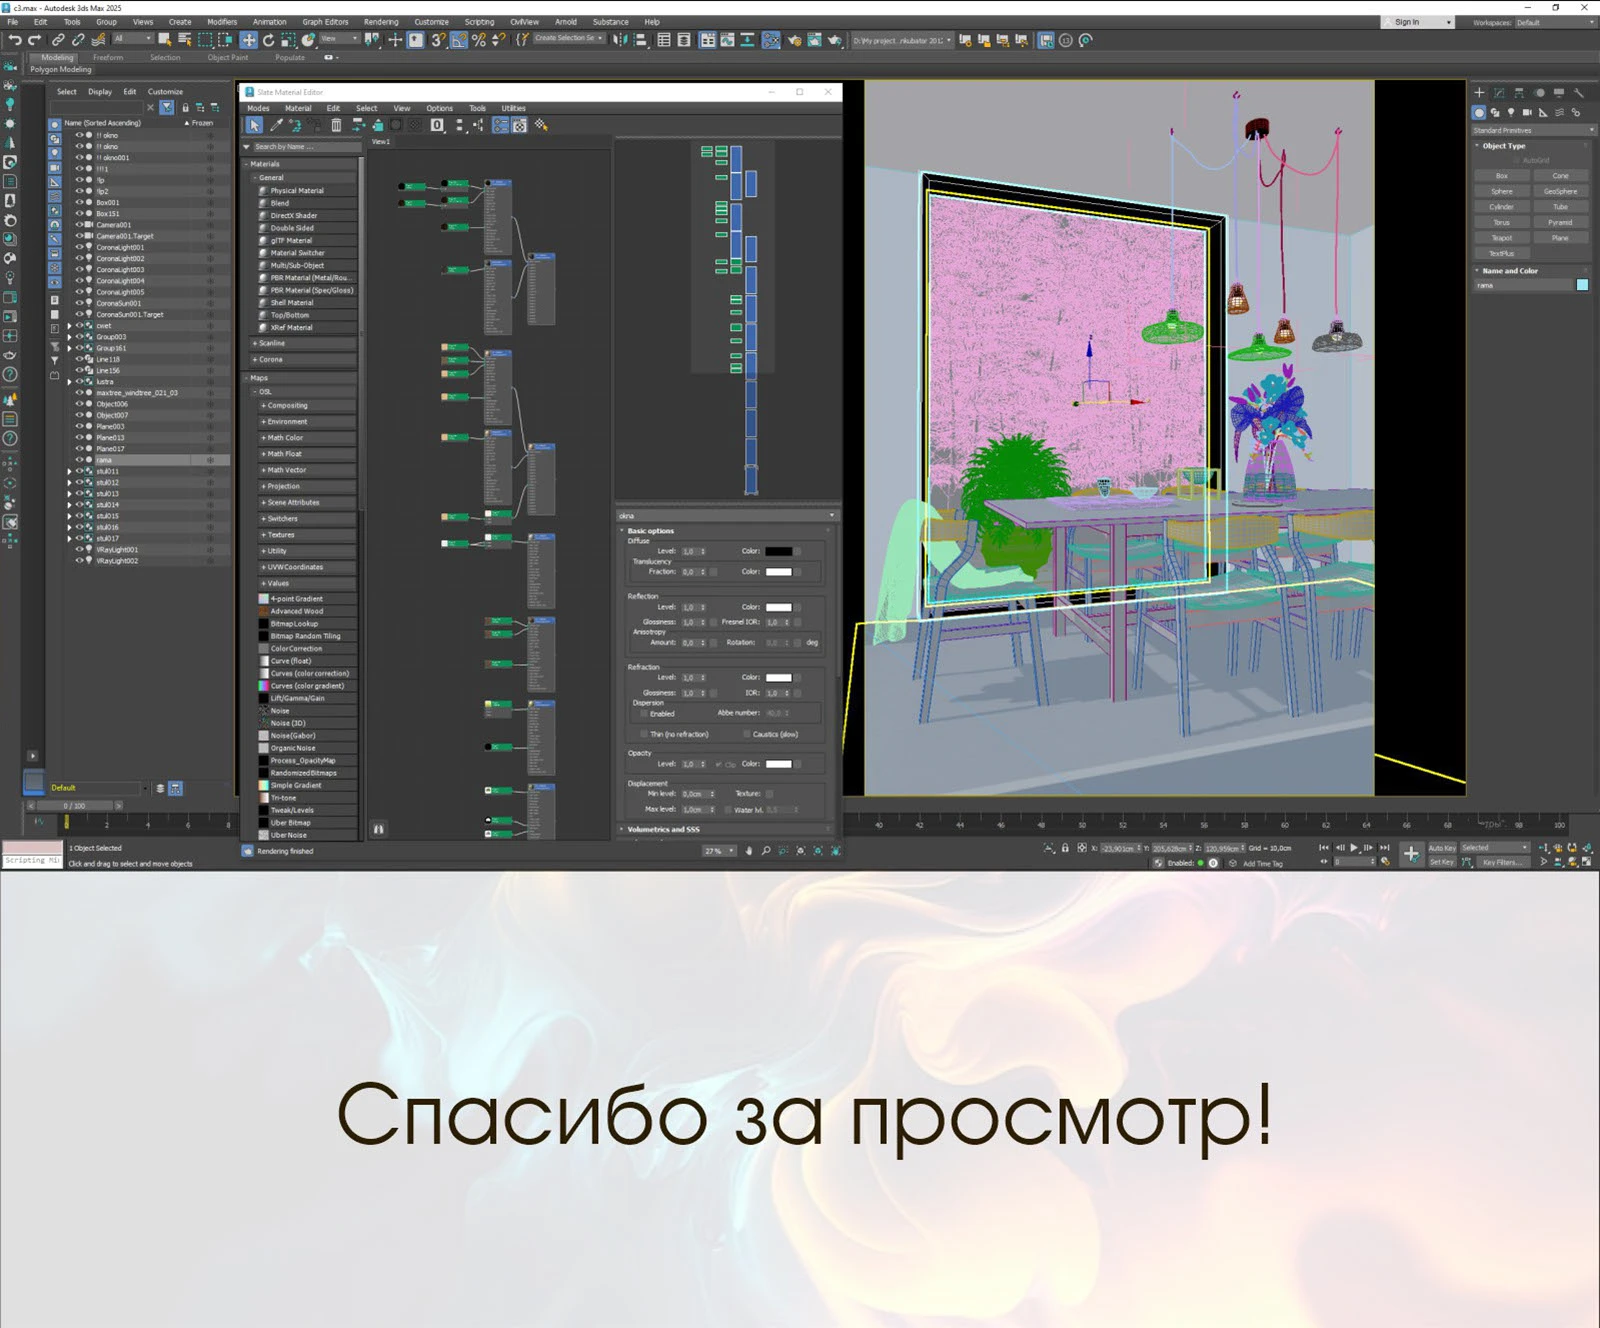Click the Reflection color white swatch
Screen dimensions: 1600x1328
[x=778, y=607]
